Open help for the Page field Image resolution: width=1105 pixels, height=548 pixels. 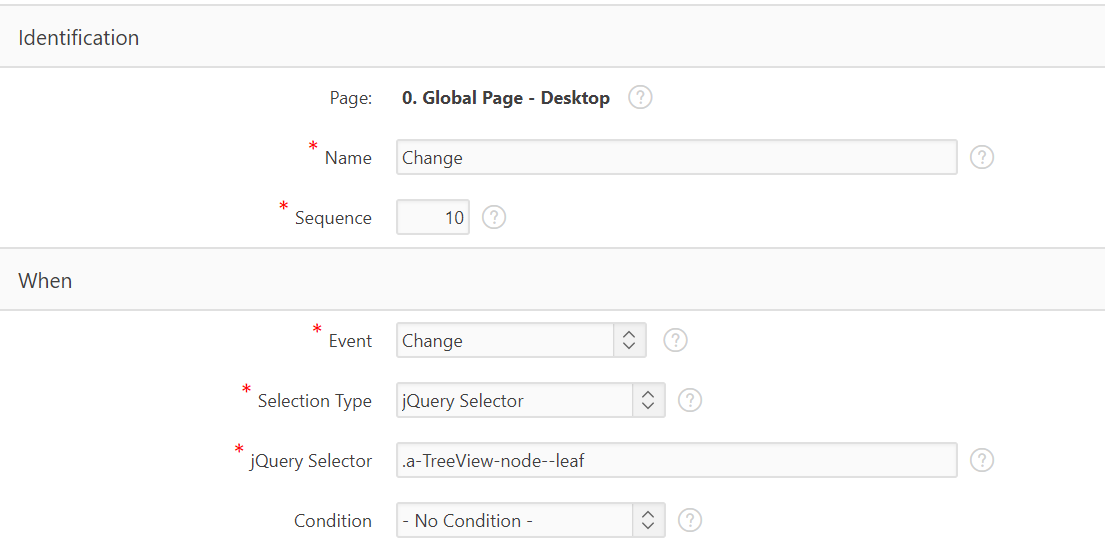click(640, 97)
